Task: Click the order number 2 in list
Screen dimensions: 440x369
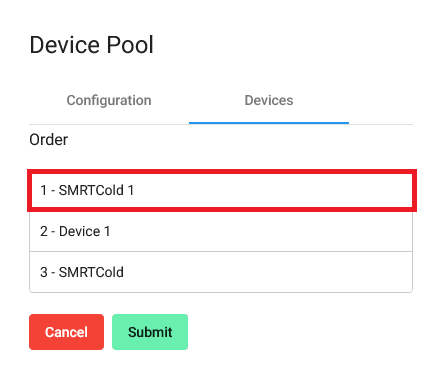Action: [44, 231]
